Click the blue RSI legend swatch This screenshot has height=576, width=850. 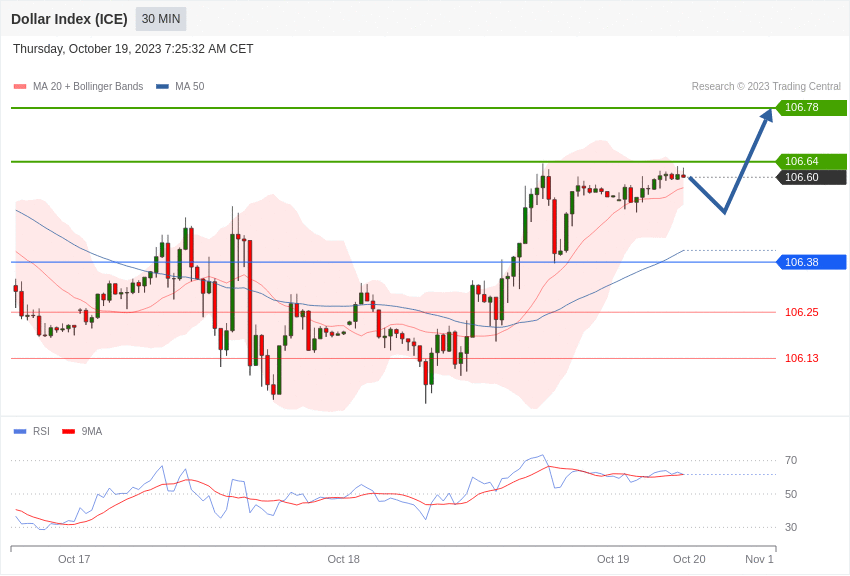tap(20, 432)
